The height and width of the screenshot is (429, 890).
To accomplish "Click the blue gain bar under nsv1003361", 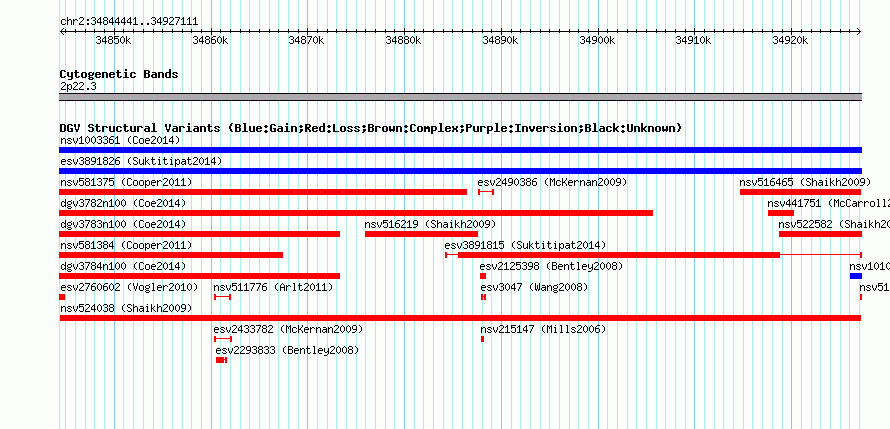I will click(460, 150).
